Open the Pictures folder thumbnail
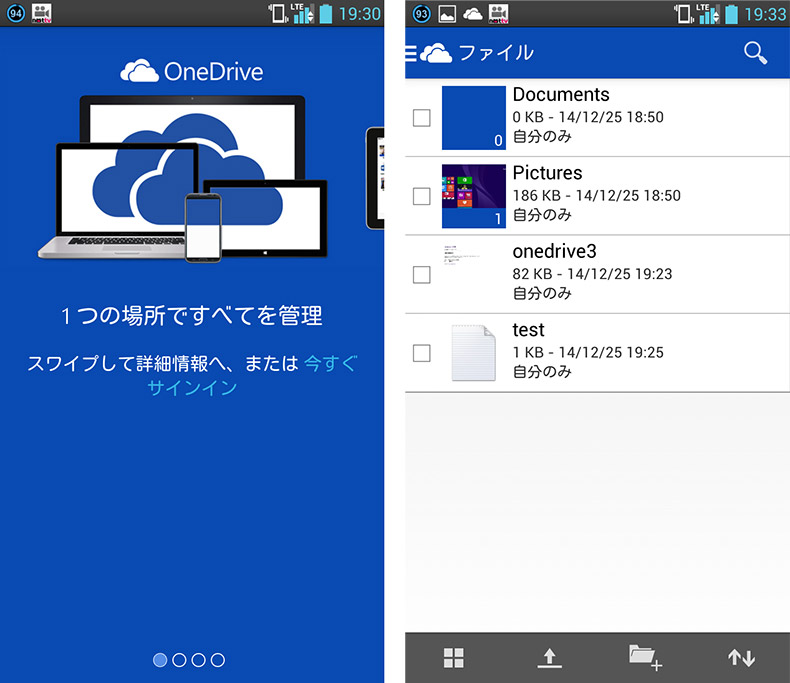 point(474,196)
